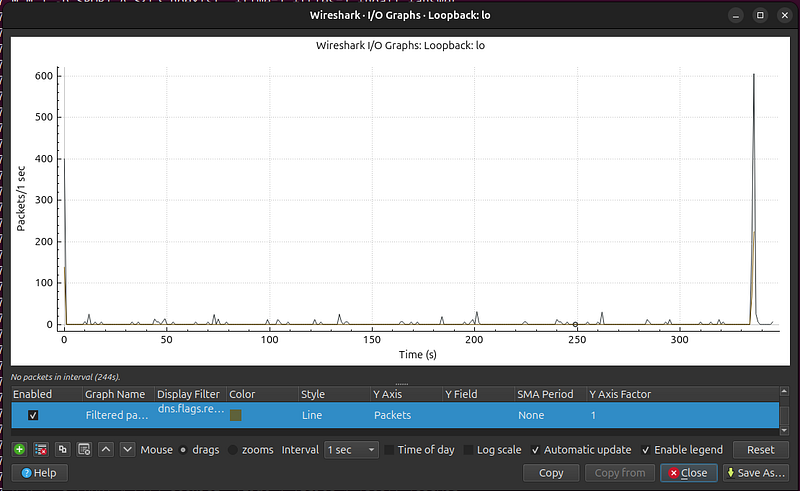Open the SMA Period cell showing None

551,415
